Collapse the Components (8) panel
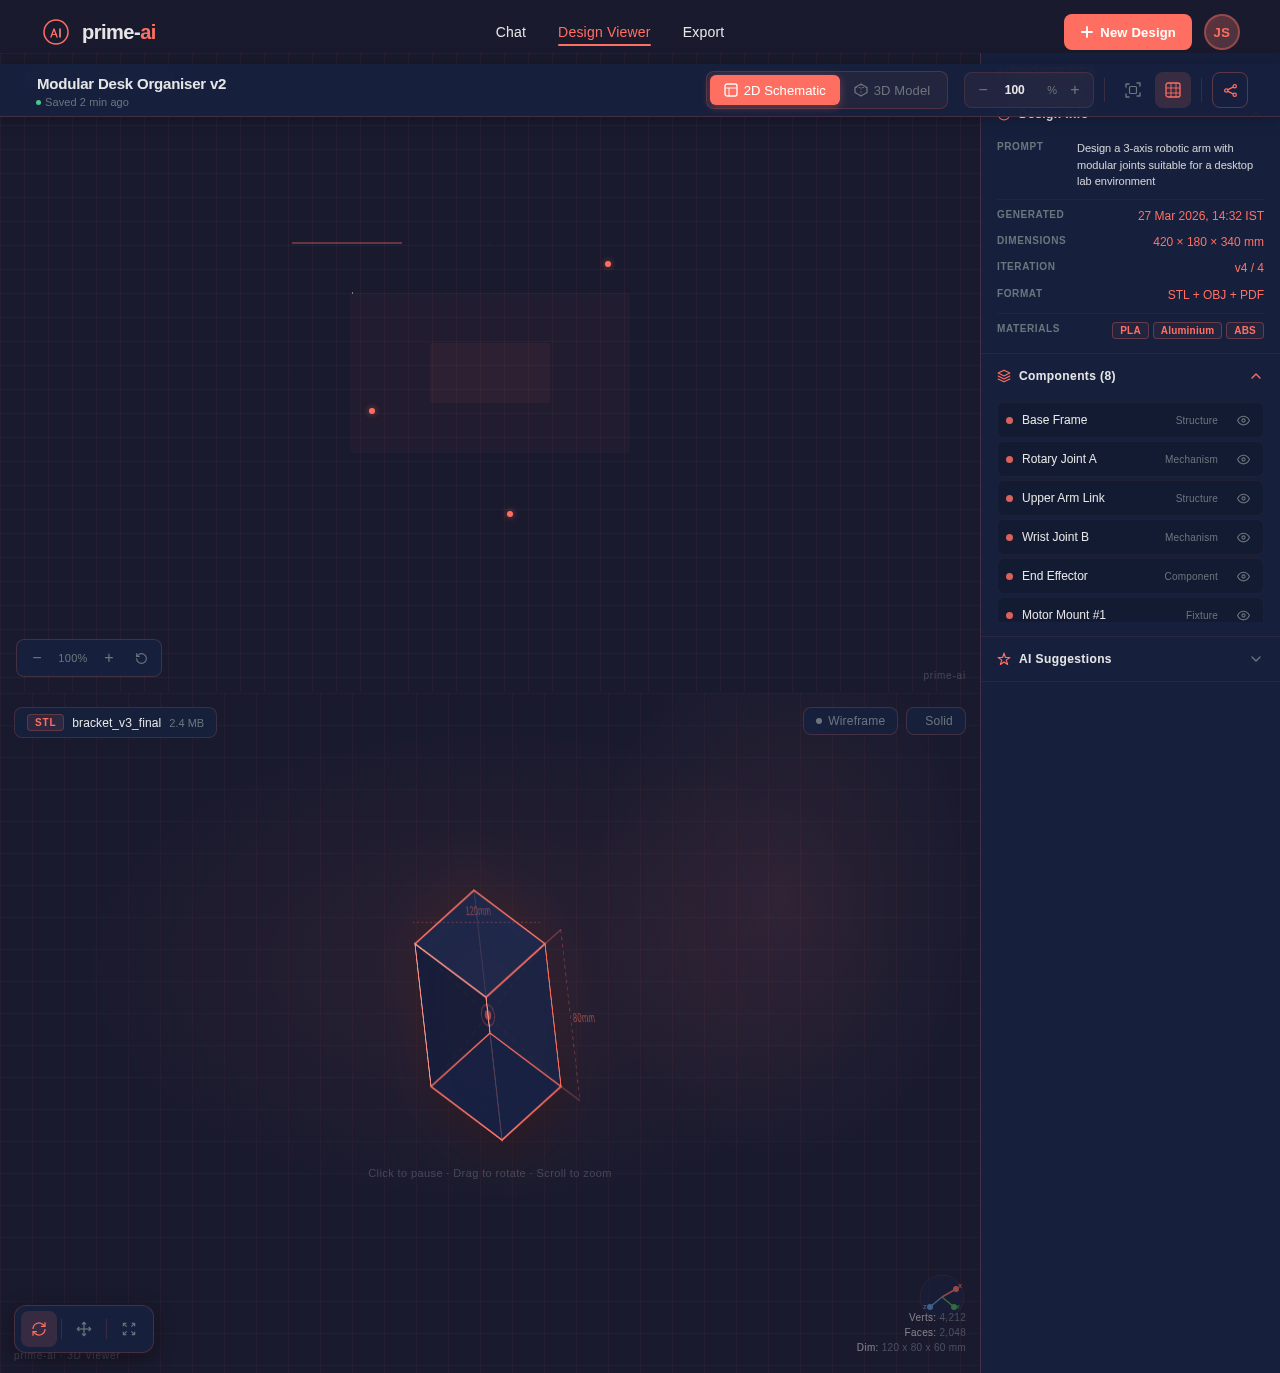Image resolution: width=1280 pixels, height=1373 pixels. 1256,376
